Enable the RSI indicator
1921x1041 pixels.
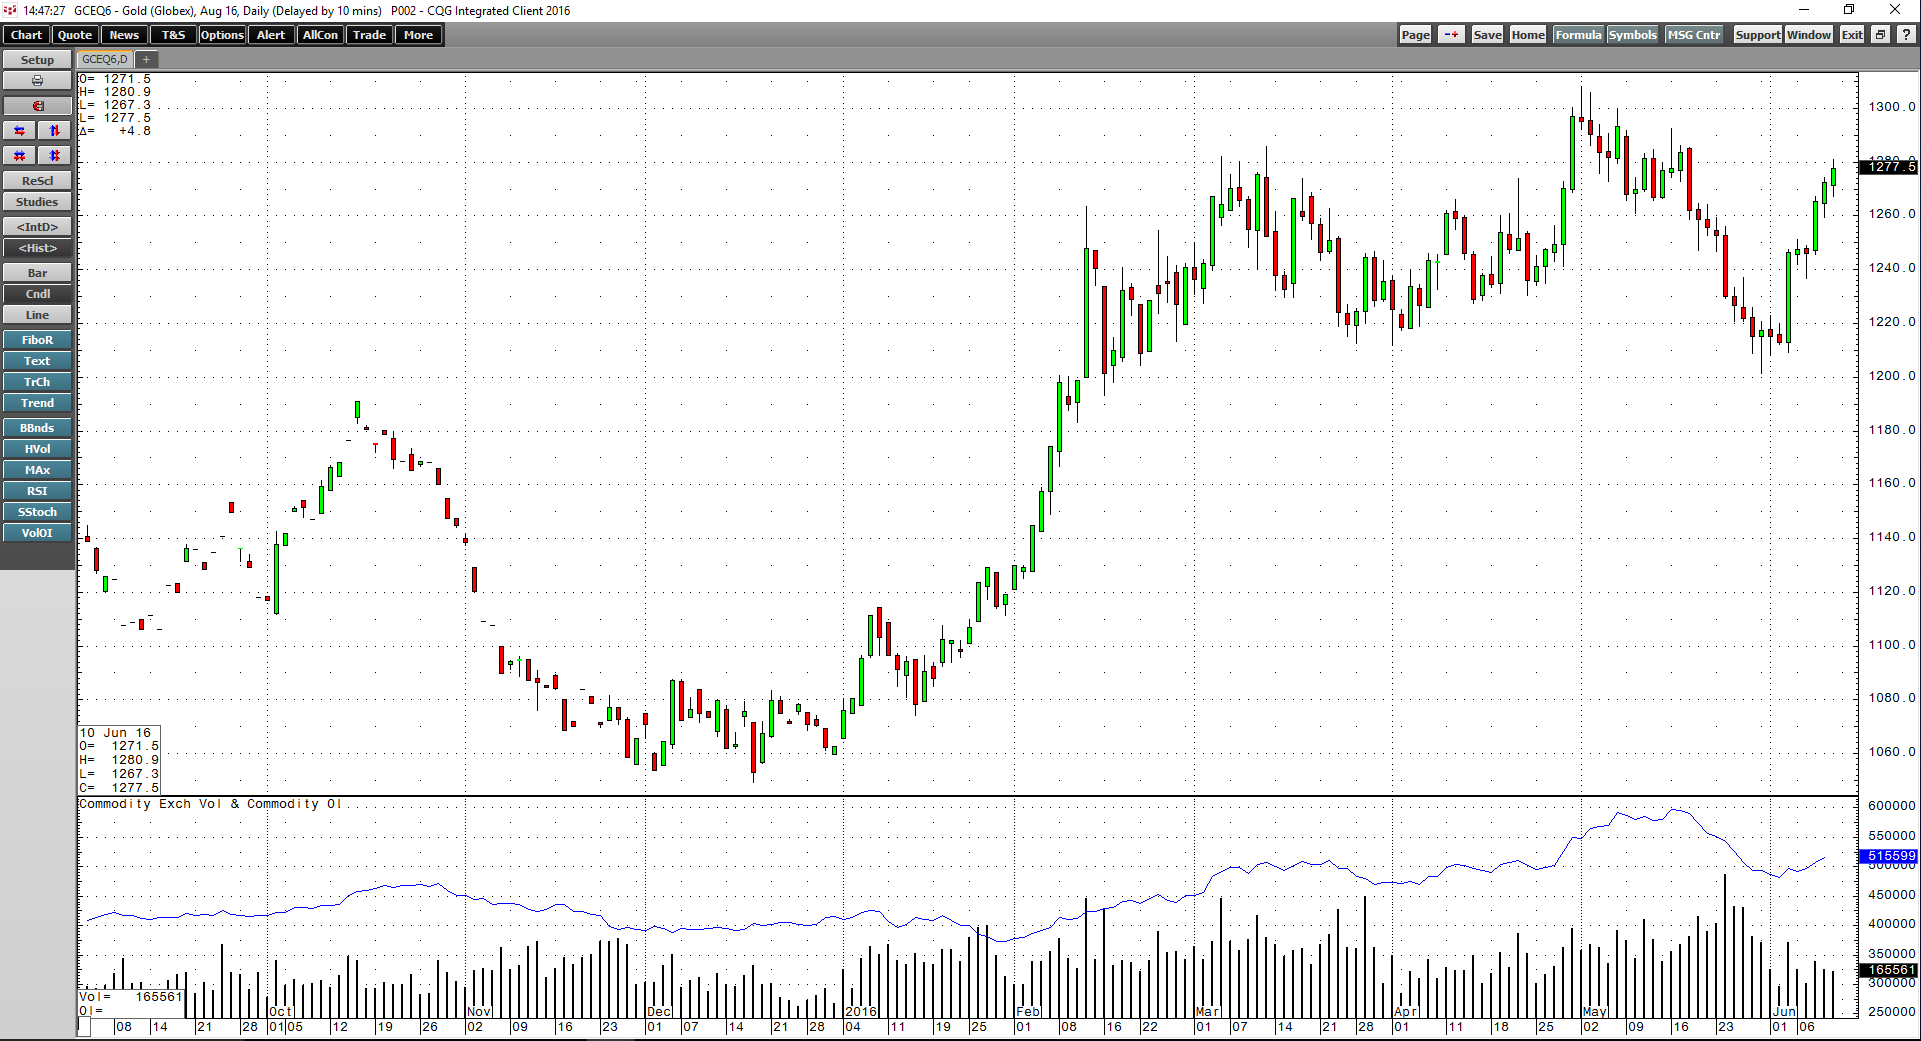pyautogui.click(x=37, y=490)
